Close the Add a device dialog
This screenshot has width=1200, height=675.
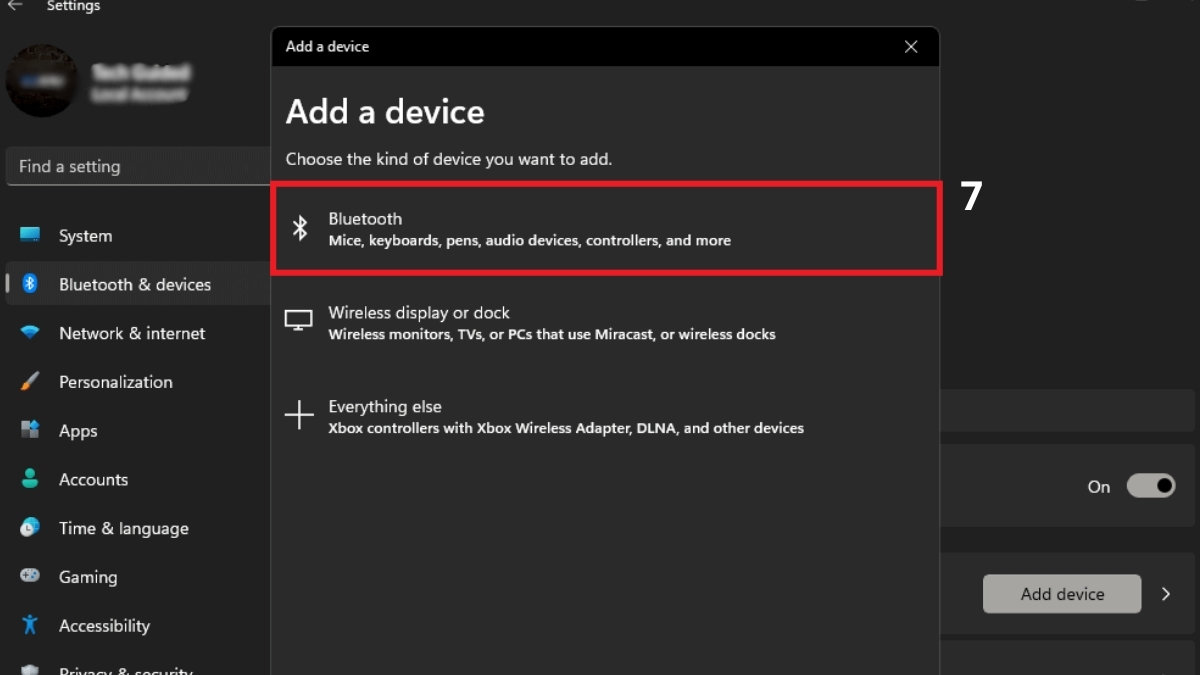pyautogui.click(x=911, y=47)
